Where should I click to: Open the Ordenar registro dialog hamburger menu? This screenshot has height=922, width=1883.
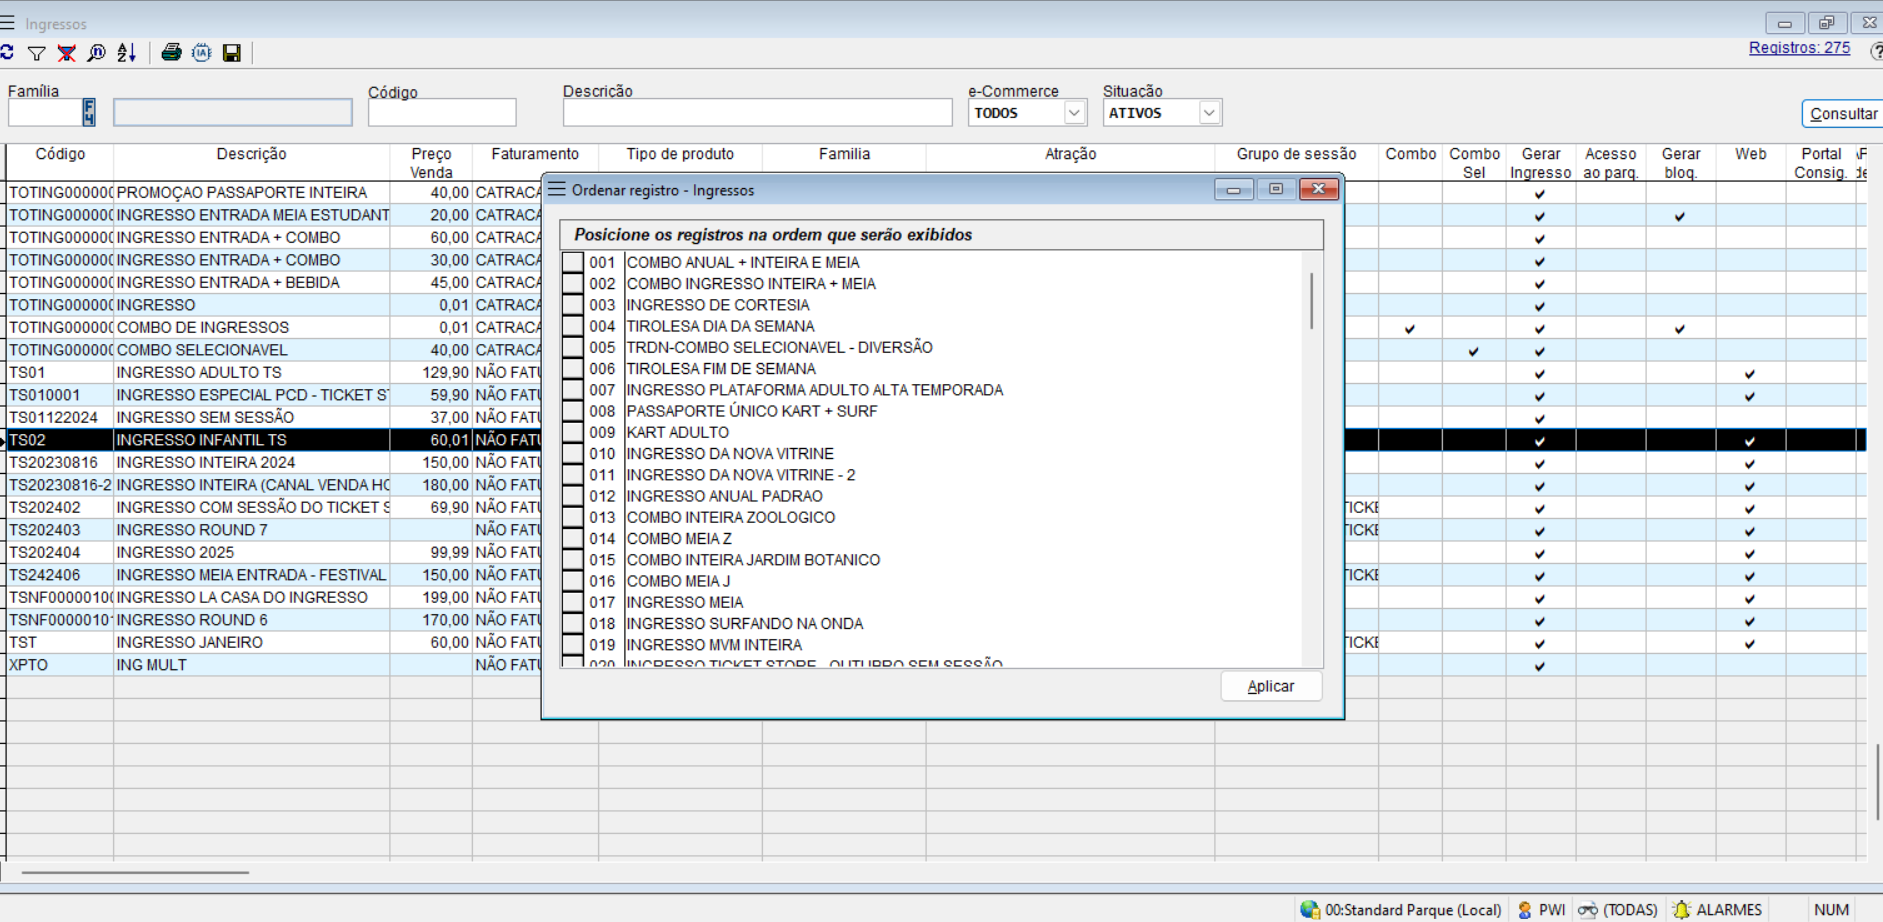click(x=557, y=190)
